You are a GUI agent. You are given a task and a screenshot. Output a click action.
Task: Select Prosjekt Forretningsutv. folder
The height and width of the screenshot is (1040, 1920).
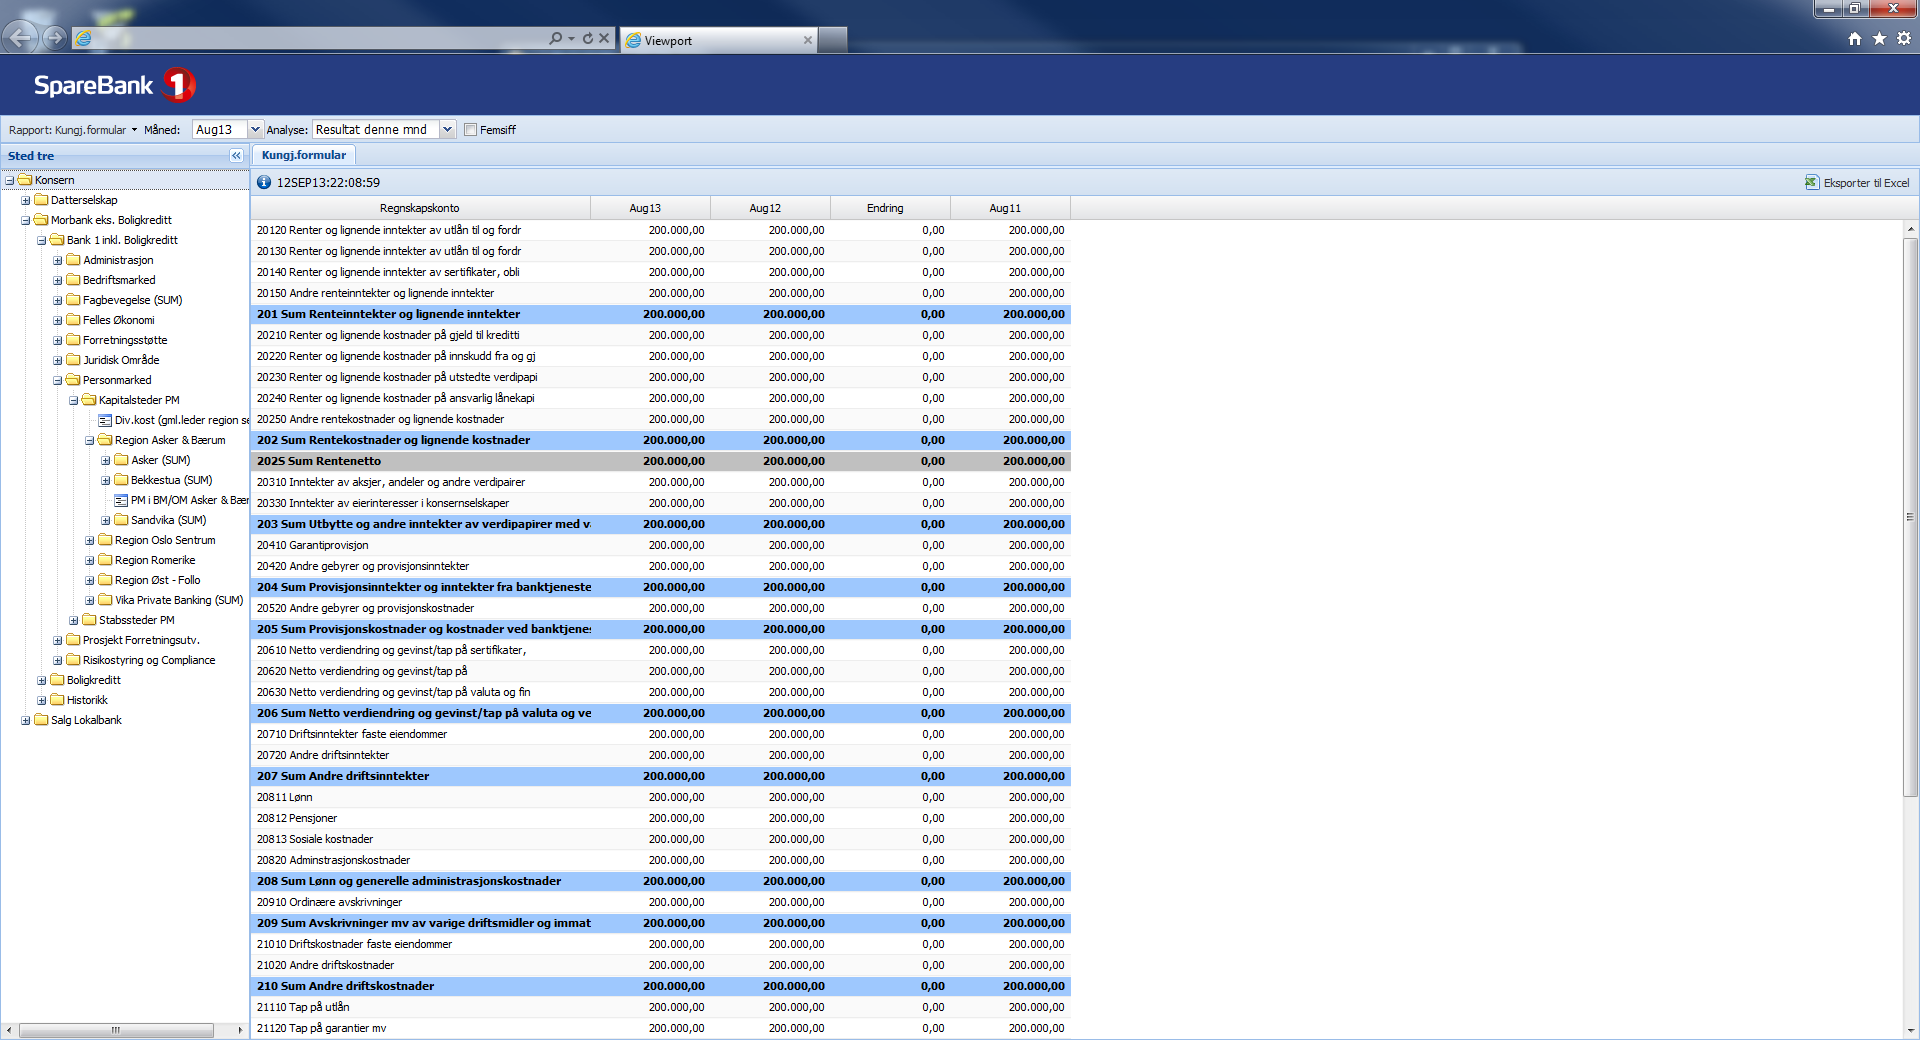pos(133,640)
